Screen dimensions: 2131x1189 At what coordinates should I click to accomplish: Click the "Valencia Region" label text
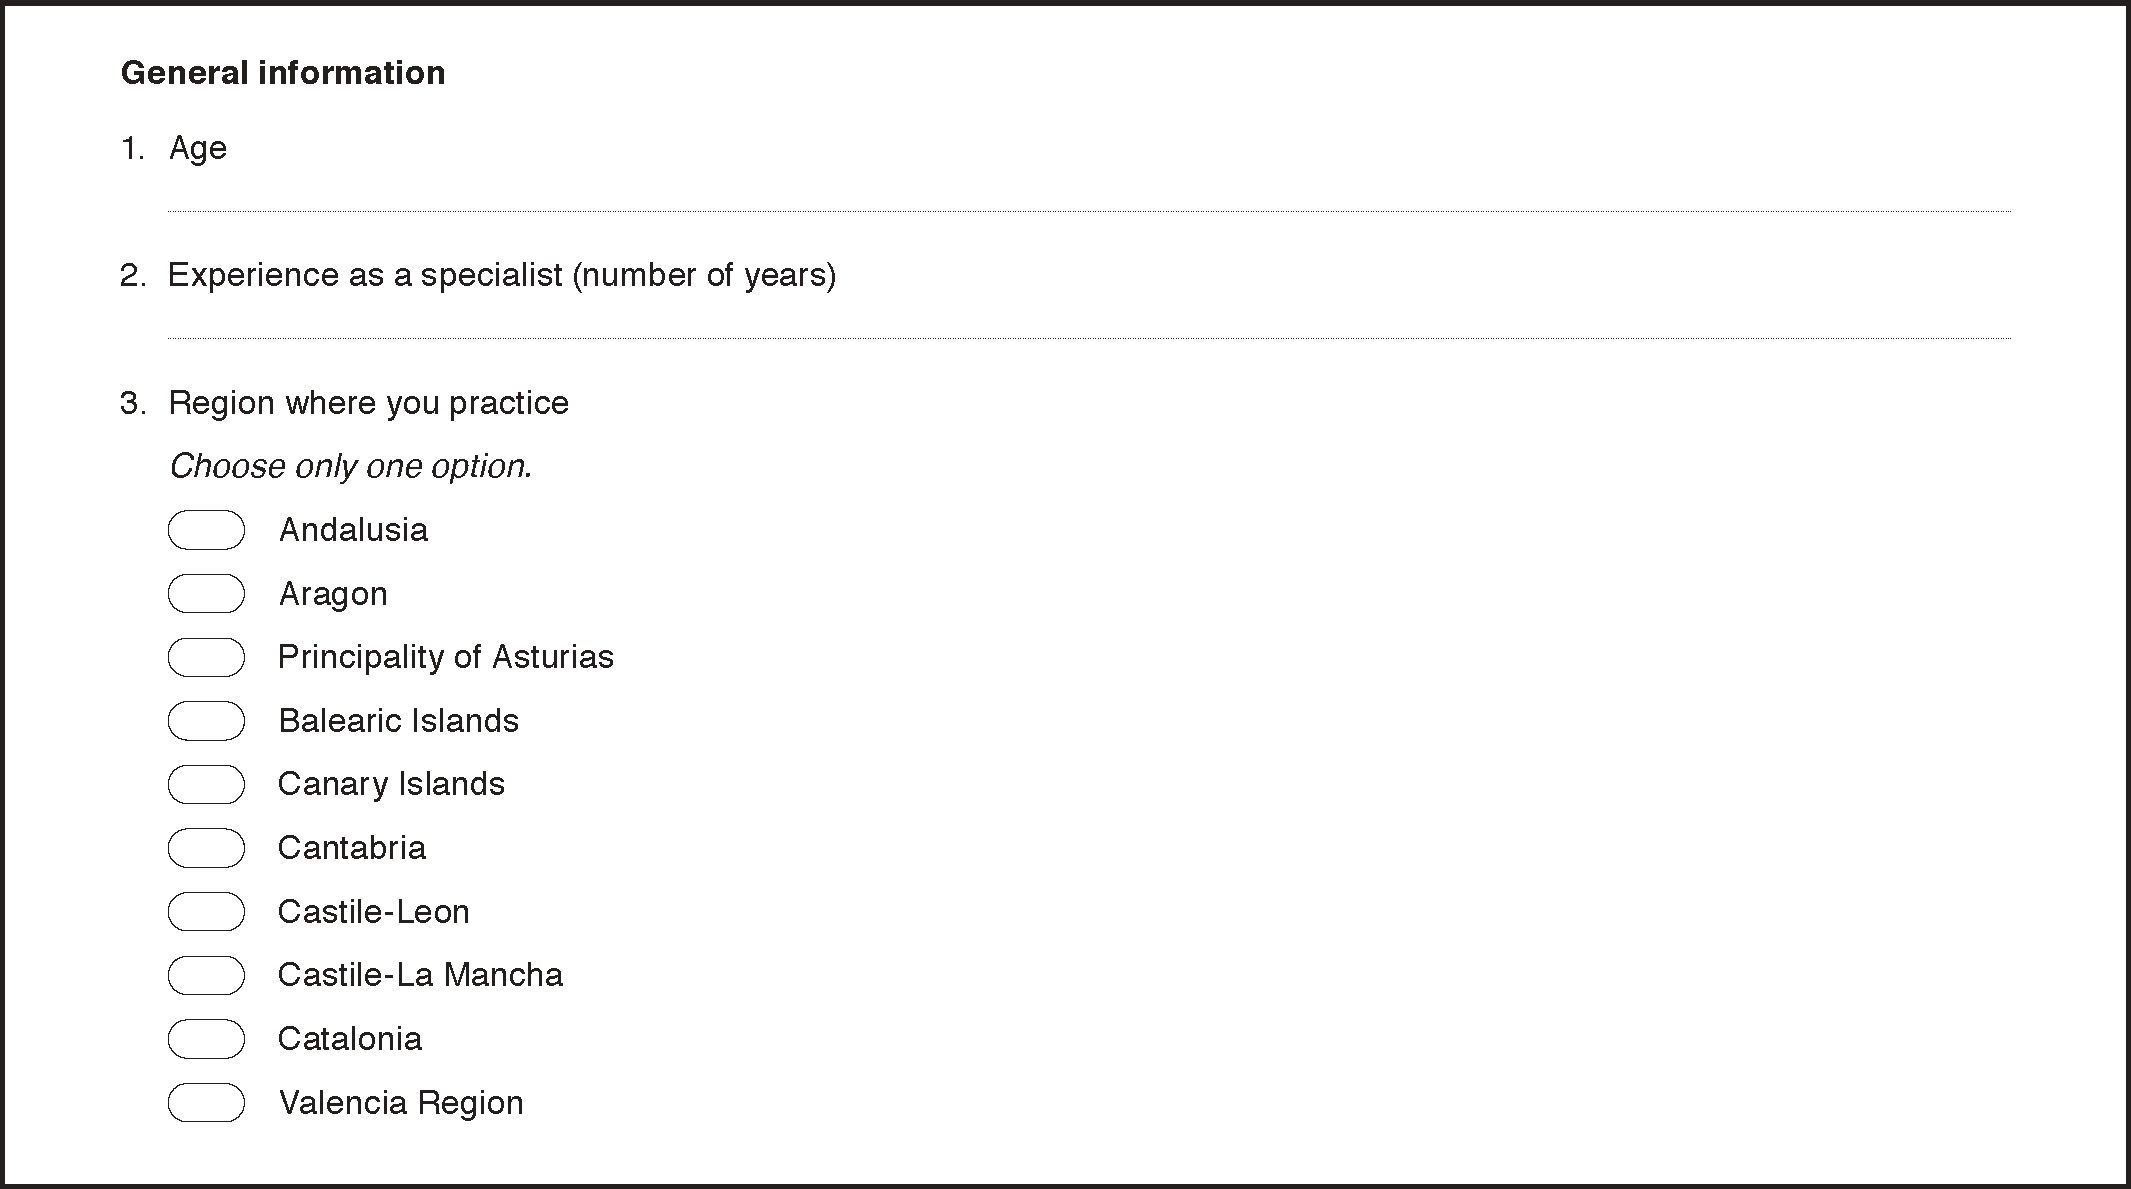tap(401, 1103)
